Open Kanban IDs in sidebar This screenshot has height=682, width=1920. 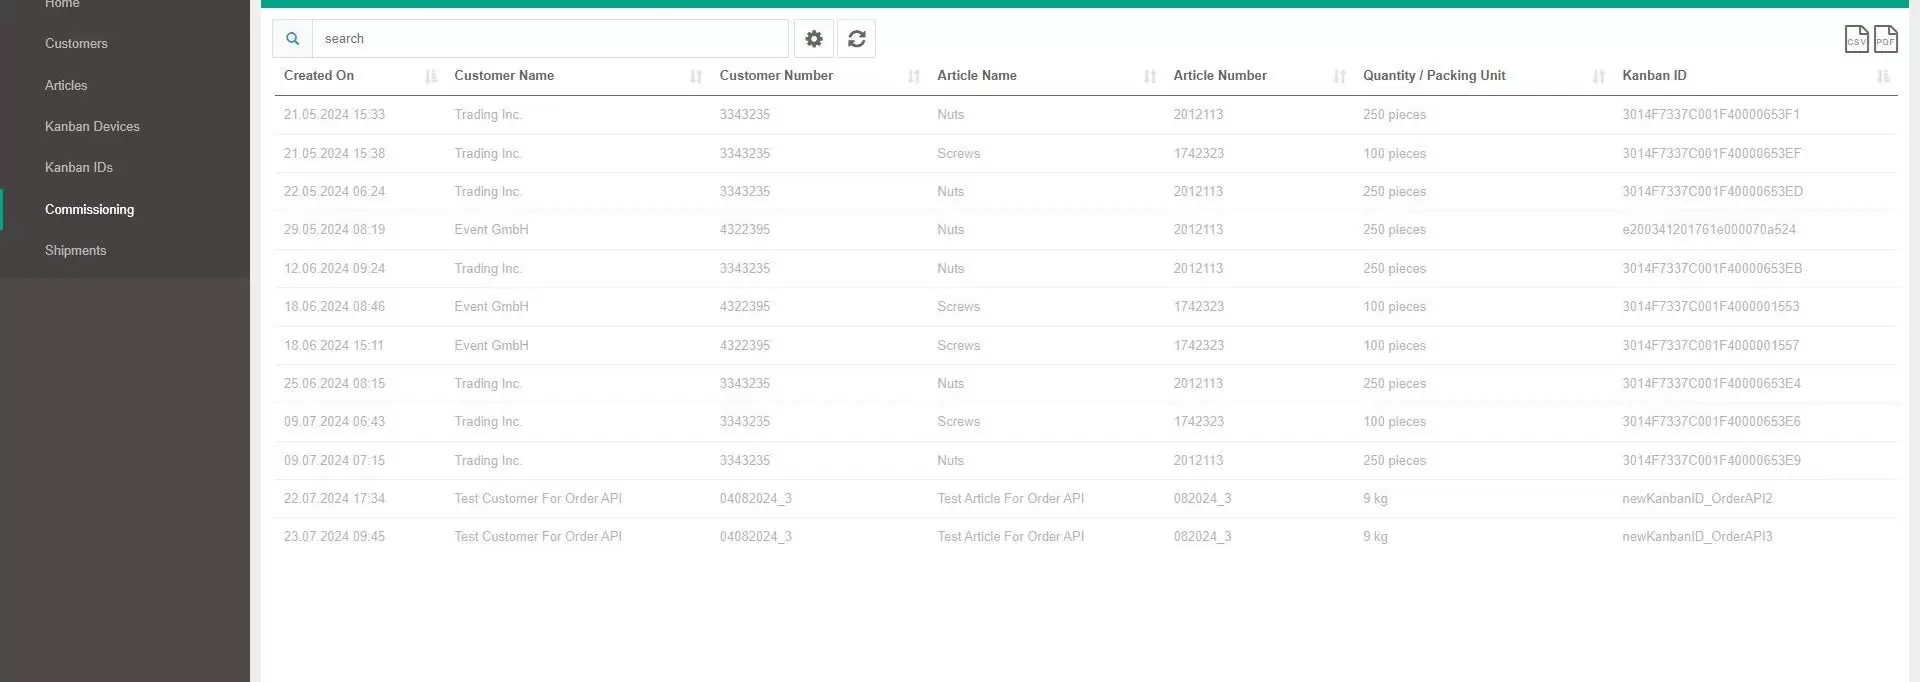tap(79, 167)
